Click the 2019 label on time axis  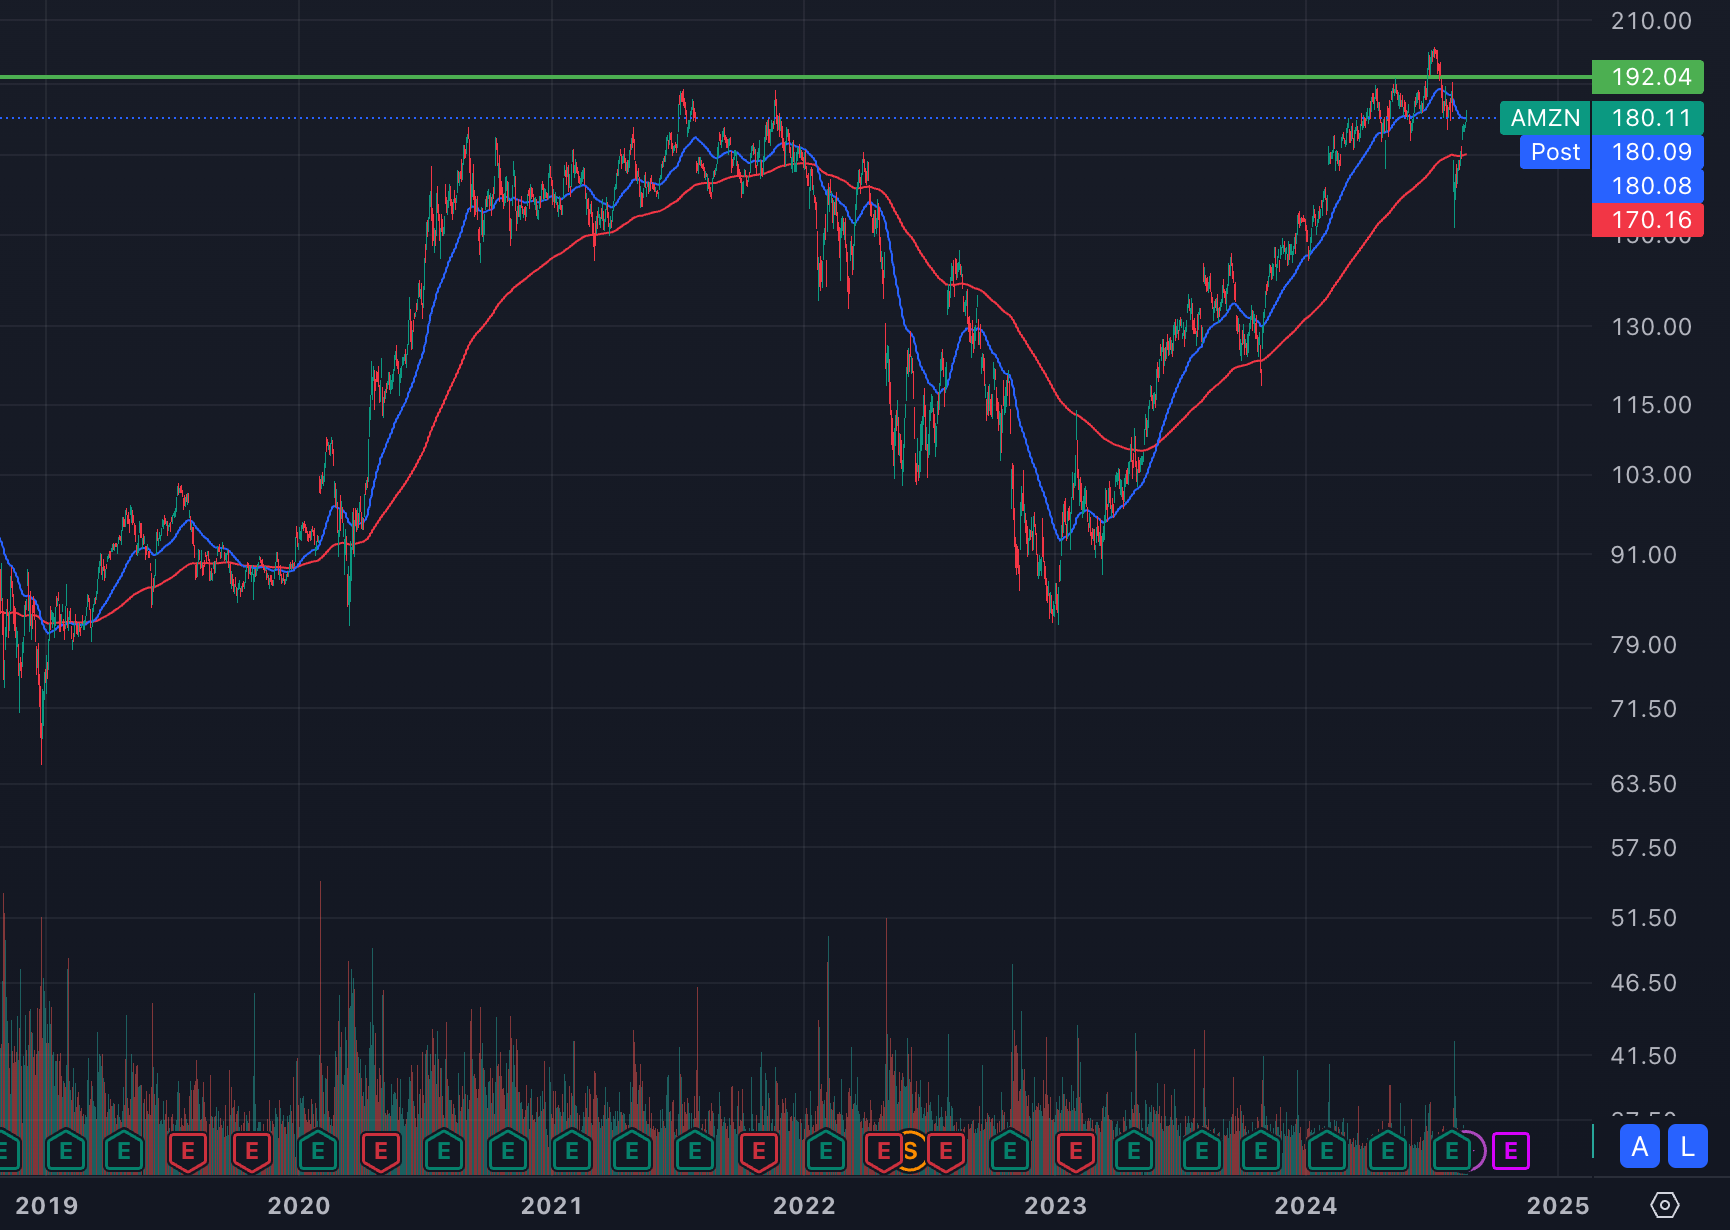point(47,1205)
